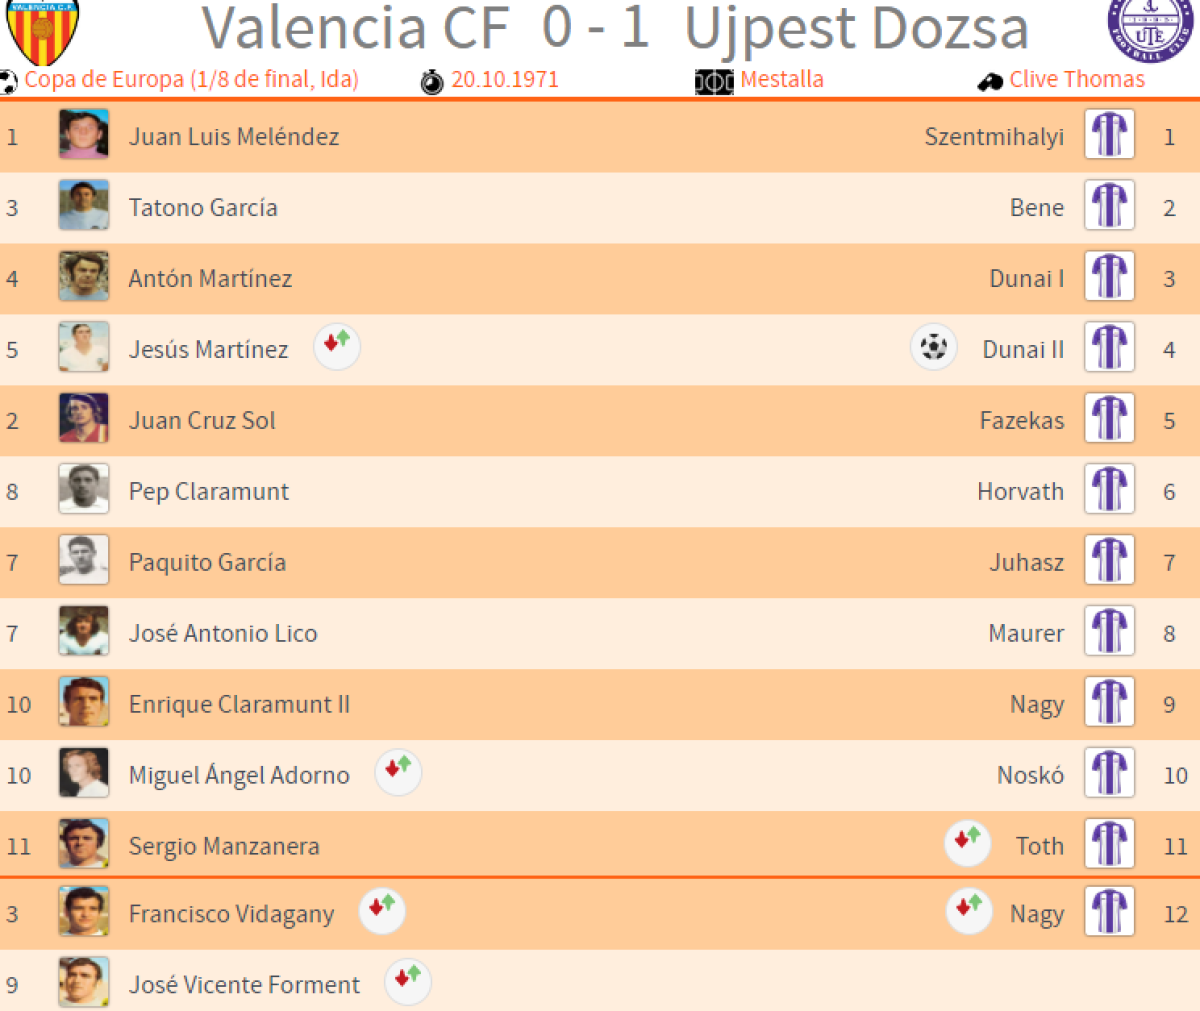
Task: Click the goal ball icon beside Dunai II
Action: point(934,348)
